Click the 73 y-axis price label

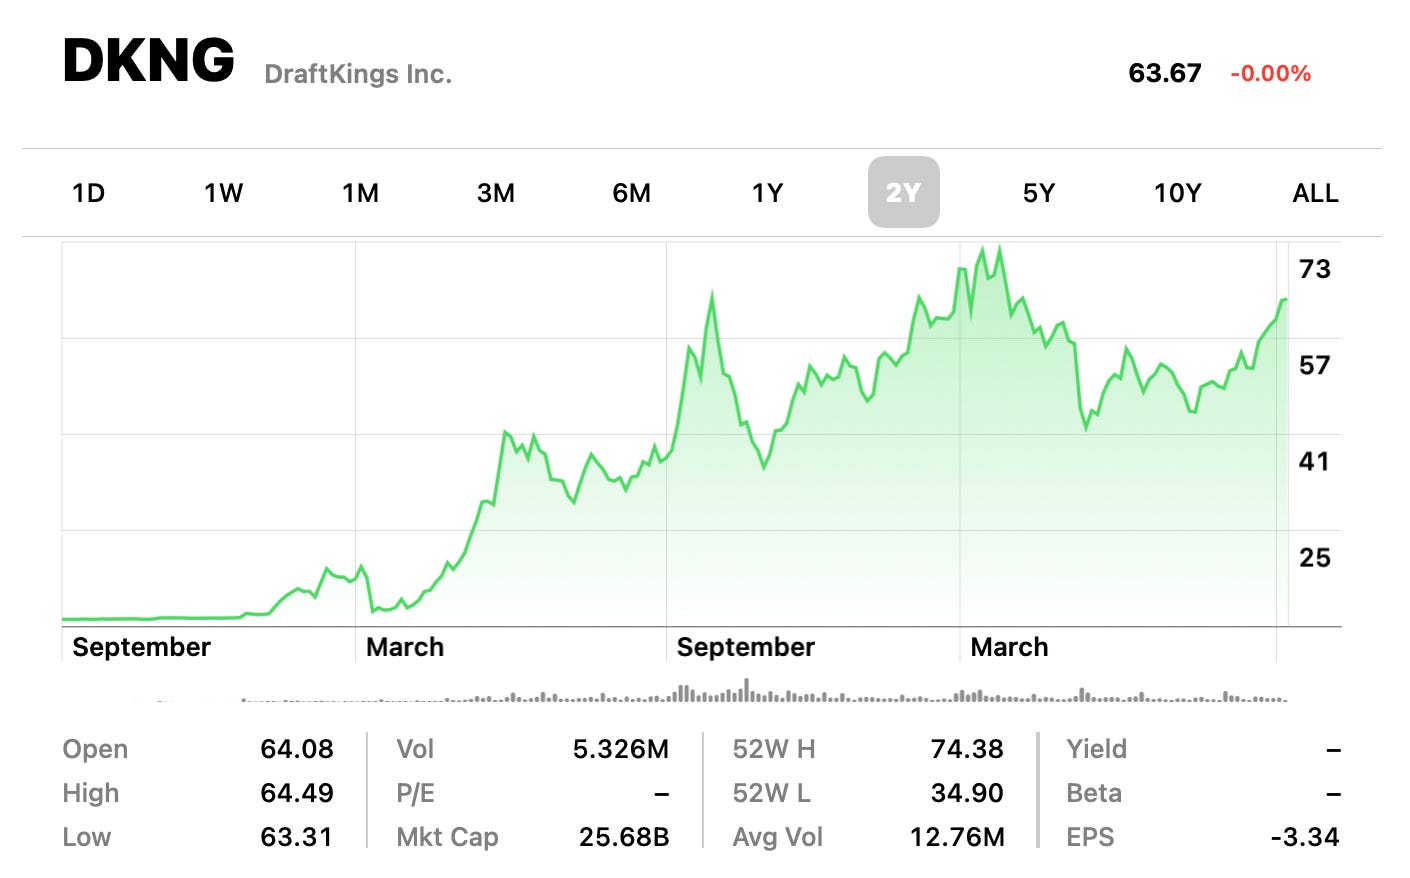1315,269
